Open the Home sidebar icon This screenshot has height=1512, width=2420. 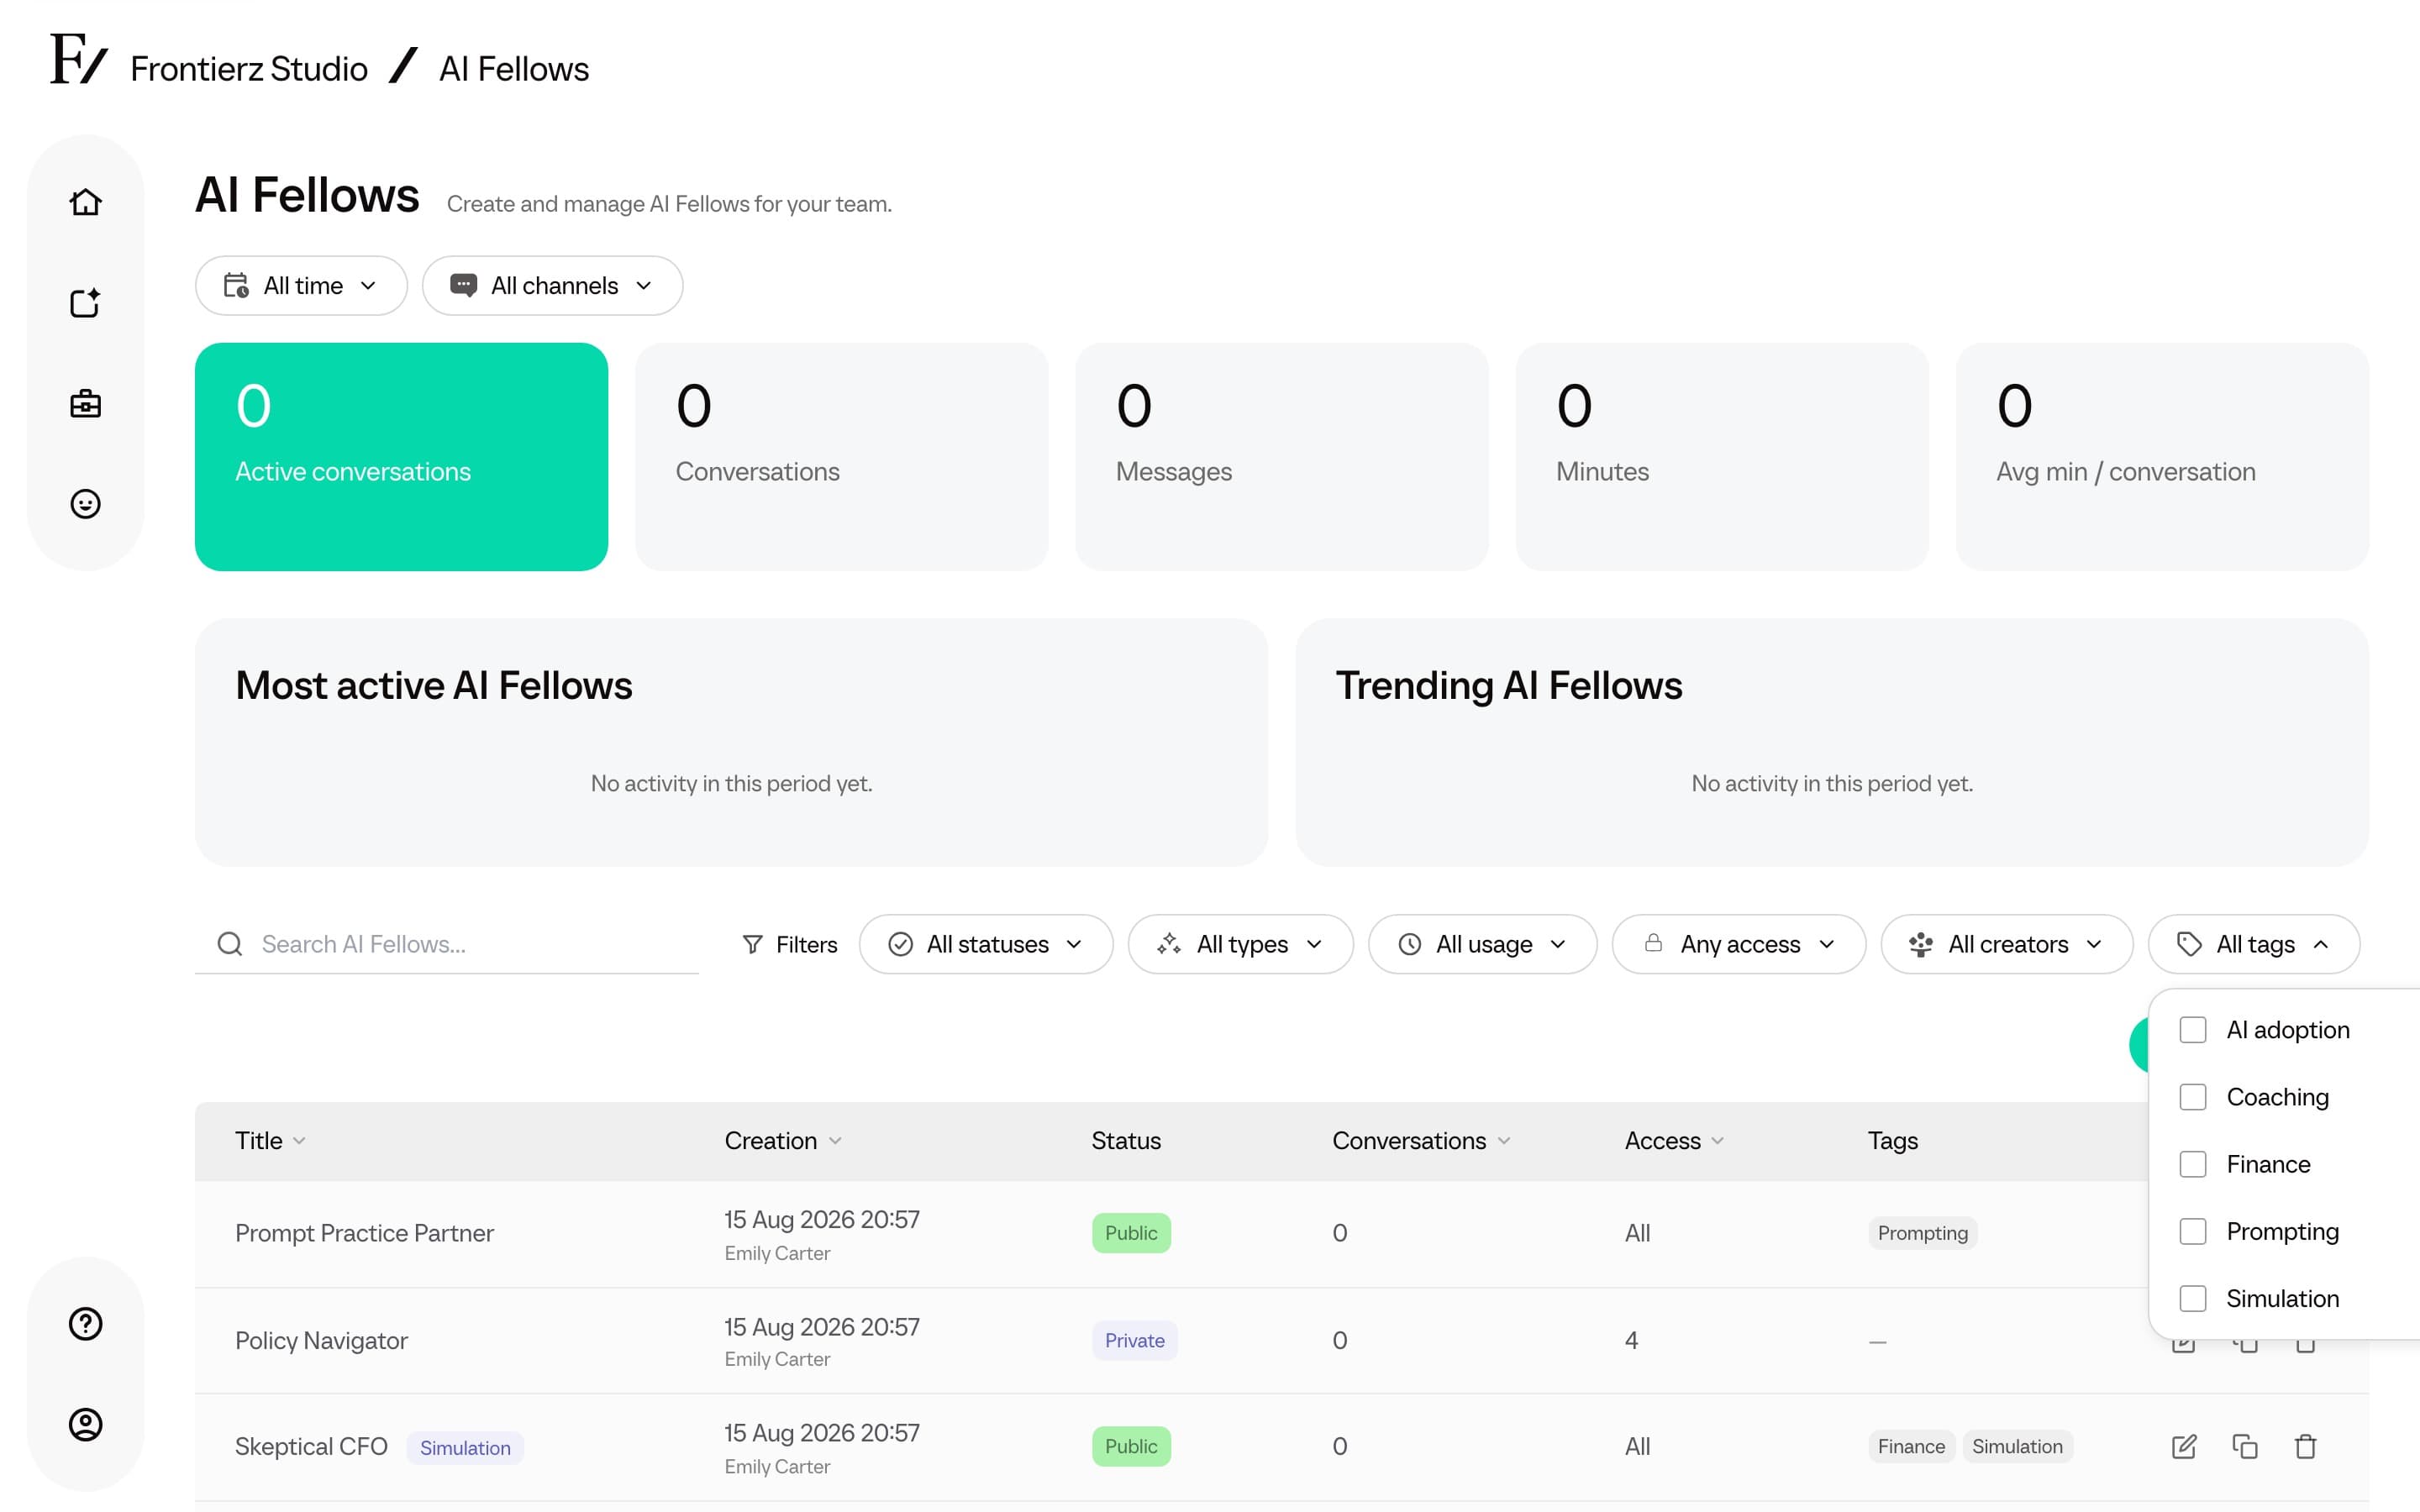[x=86, y=202]
